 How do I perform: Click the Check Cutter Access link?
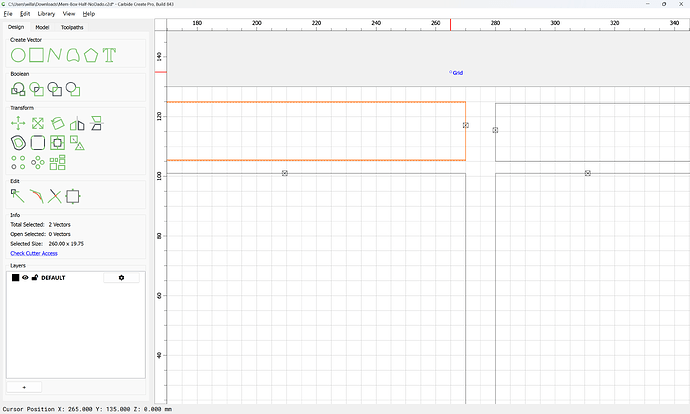(34, 253)
